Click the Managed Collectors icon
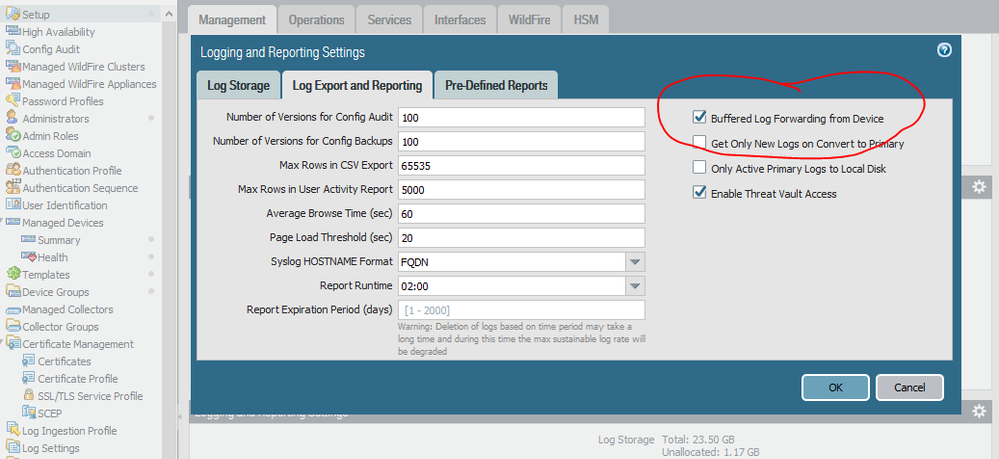 [x=13, y=309]
